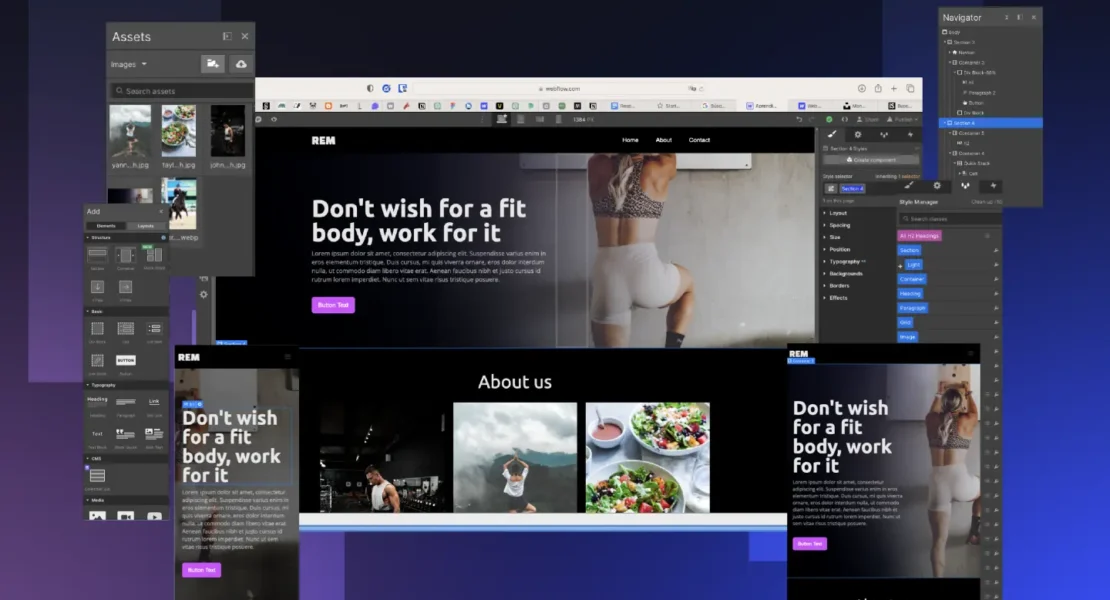
Task: Select the Button element in the Add panel
Action: pos(124,360)
